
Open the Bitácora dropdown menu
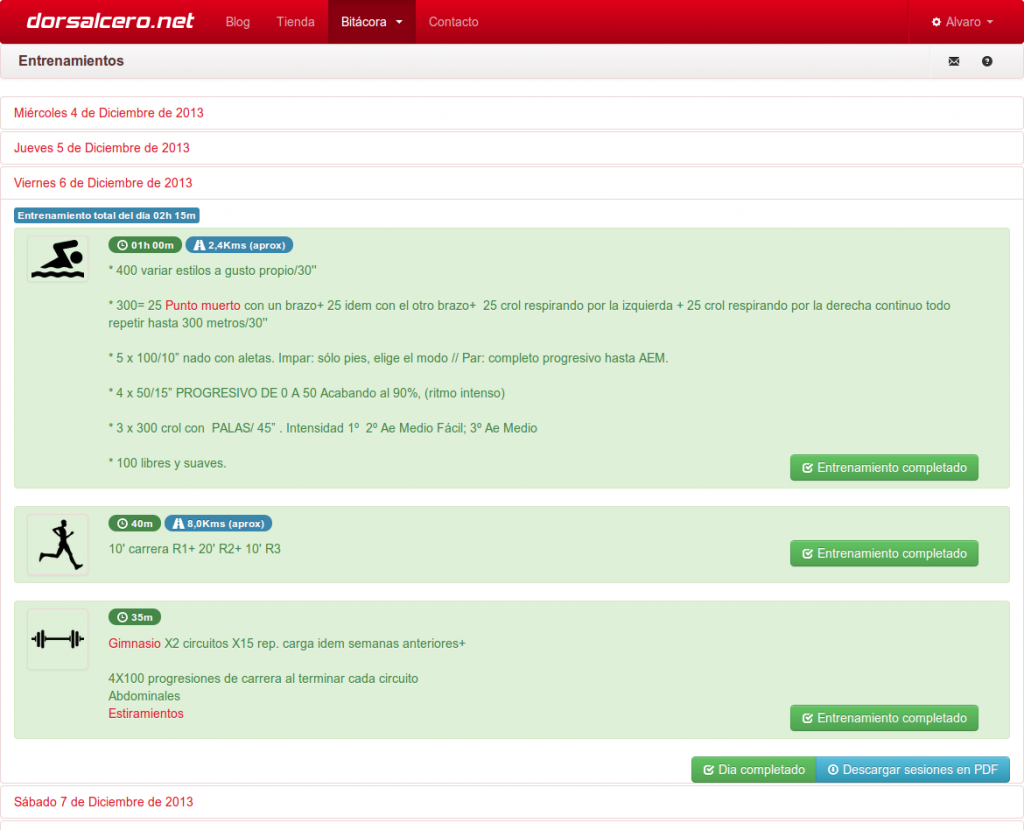[x=372, y=22]
